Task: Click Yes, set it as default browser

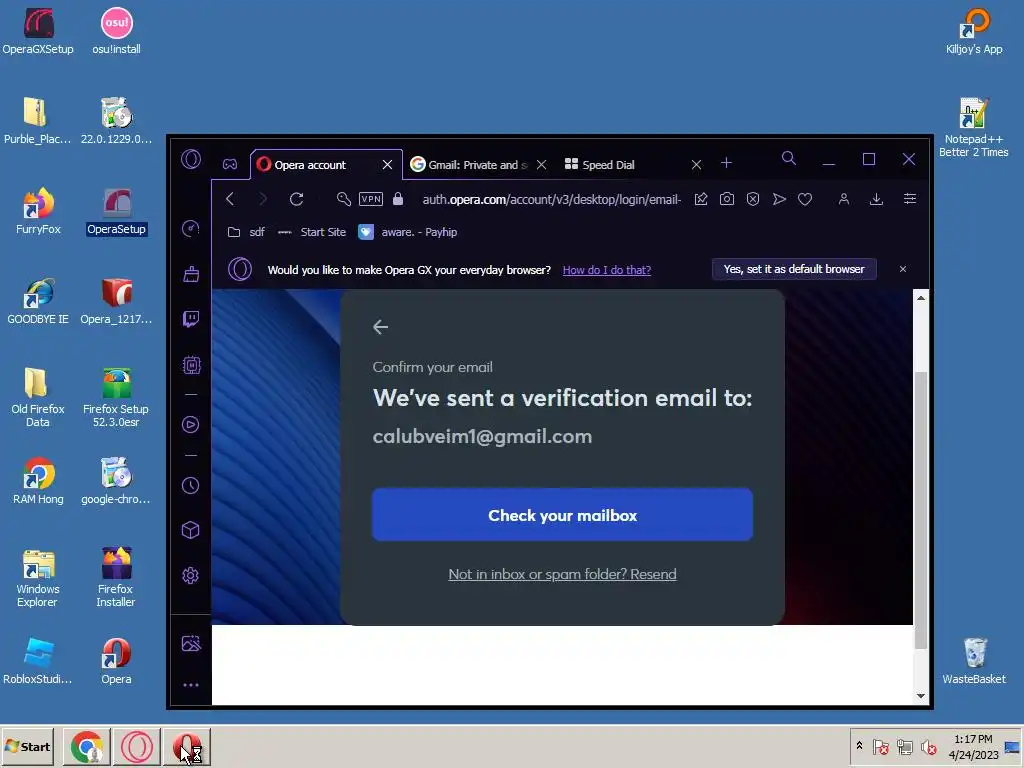Action: tap(794, 269)
